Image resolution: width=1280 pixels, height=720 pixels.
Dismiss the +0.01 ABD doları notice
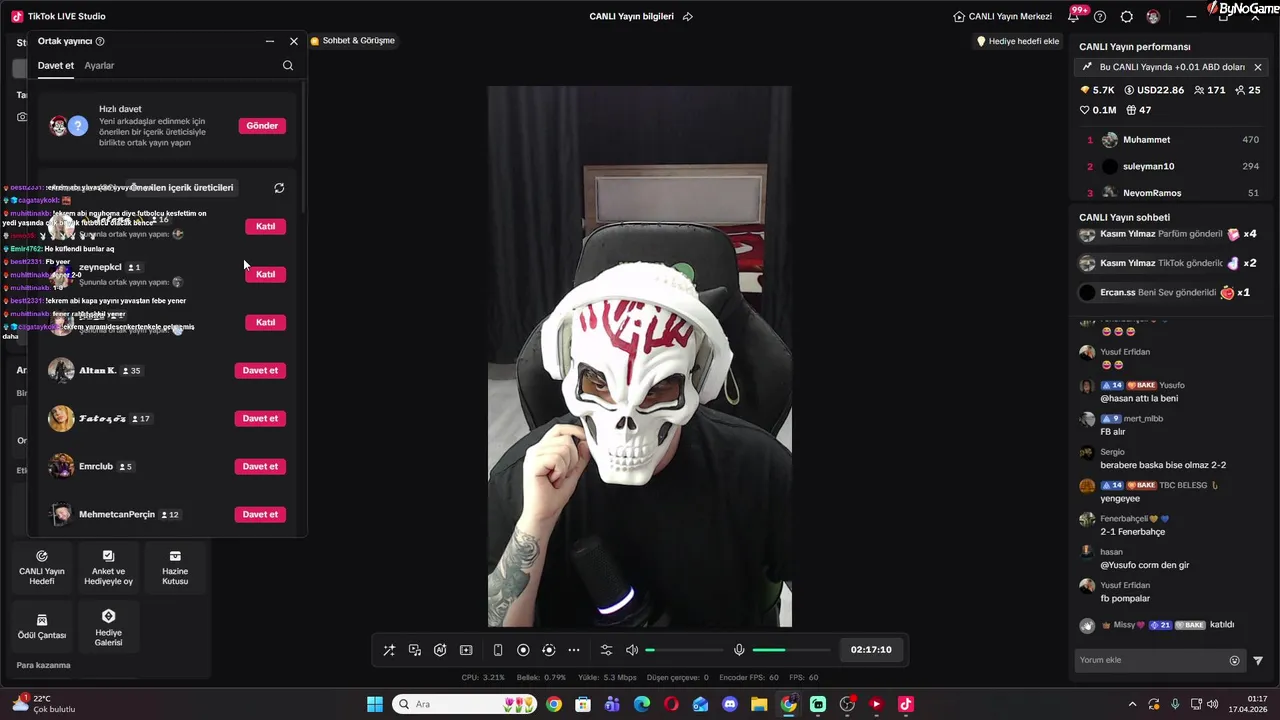pos(1258,67)
